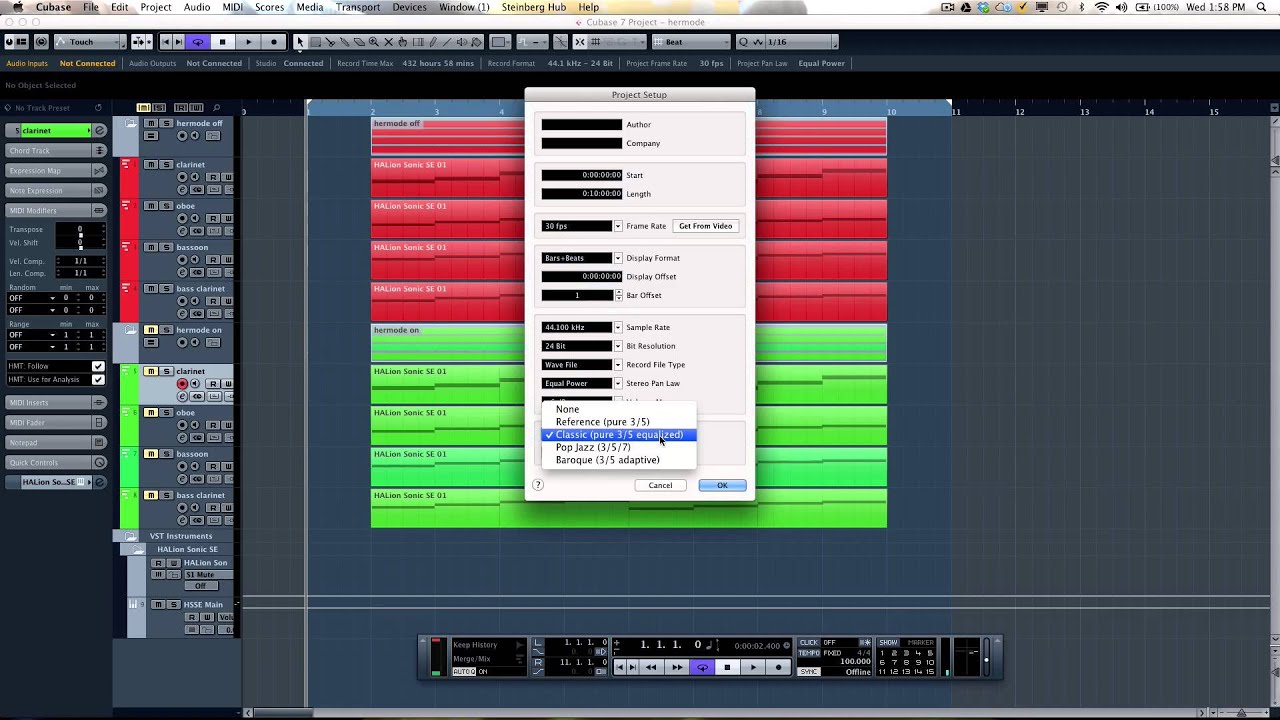
Task: Select the Erase tool in toolbar
Action: pyautogui.click(x=359, y=42)
